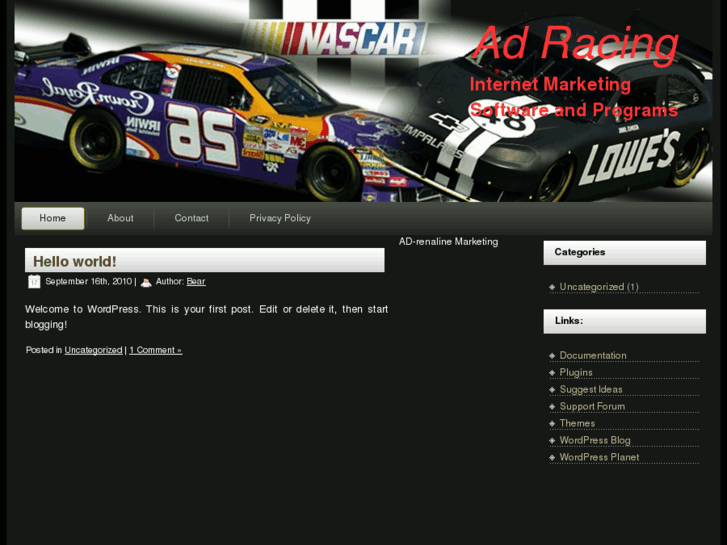This screenshot has height=545, width=727.
Task: Open the Contact page
Action: point(191,218)
